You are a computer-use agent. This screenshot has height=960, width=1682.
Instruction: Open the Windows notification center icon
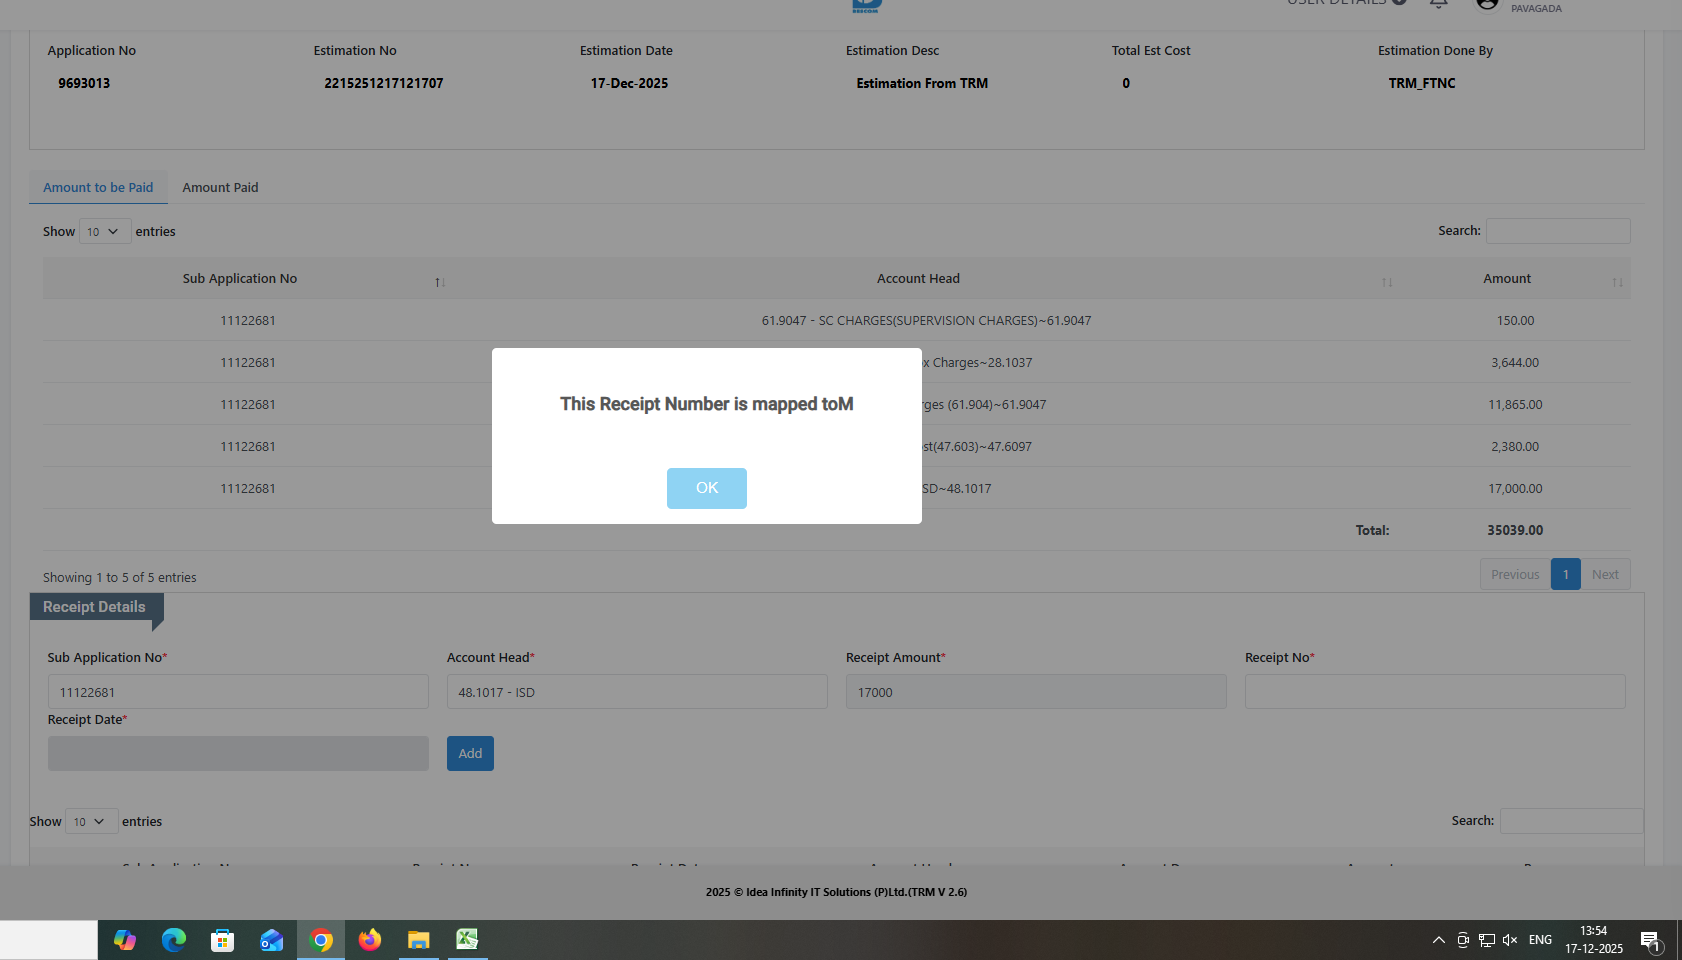[x=1650, y=940]
